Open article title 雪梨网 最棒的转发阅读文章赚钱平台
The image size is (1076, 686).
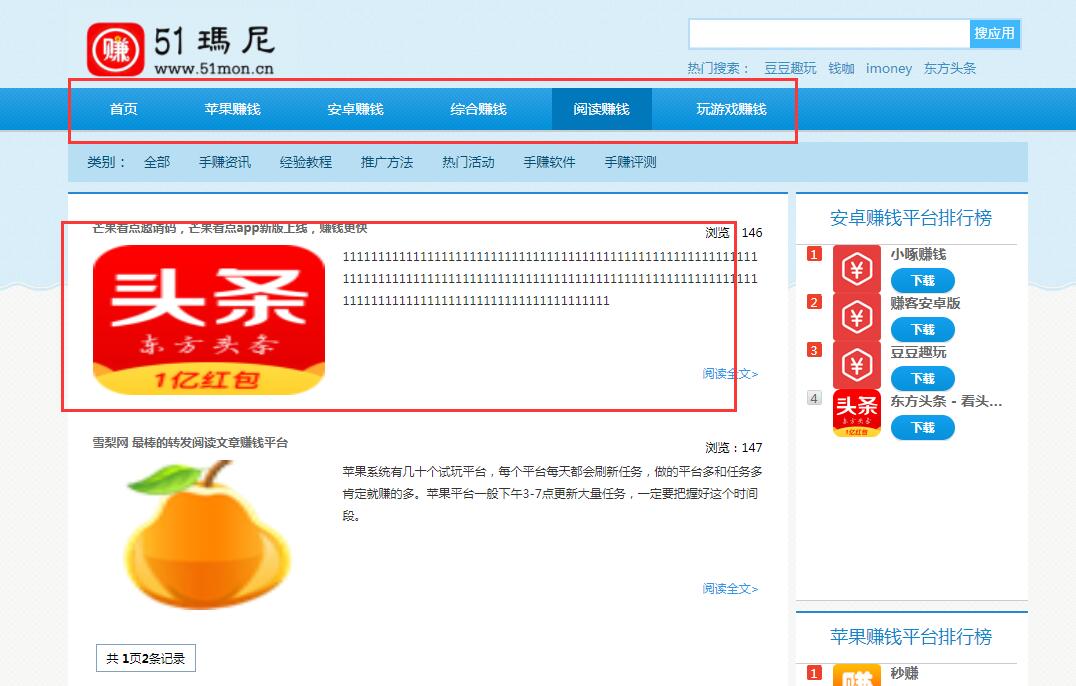(190, 443)
